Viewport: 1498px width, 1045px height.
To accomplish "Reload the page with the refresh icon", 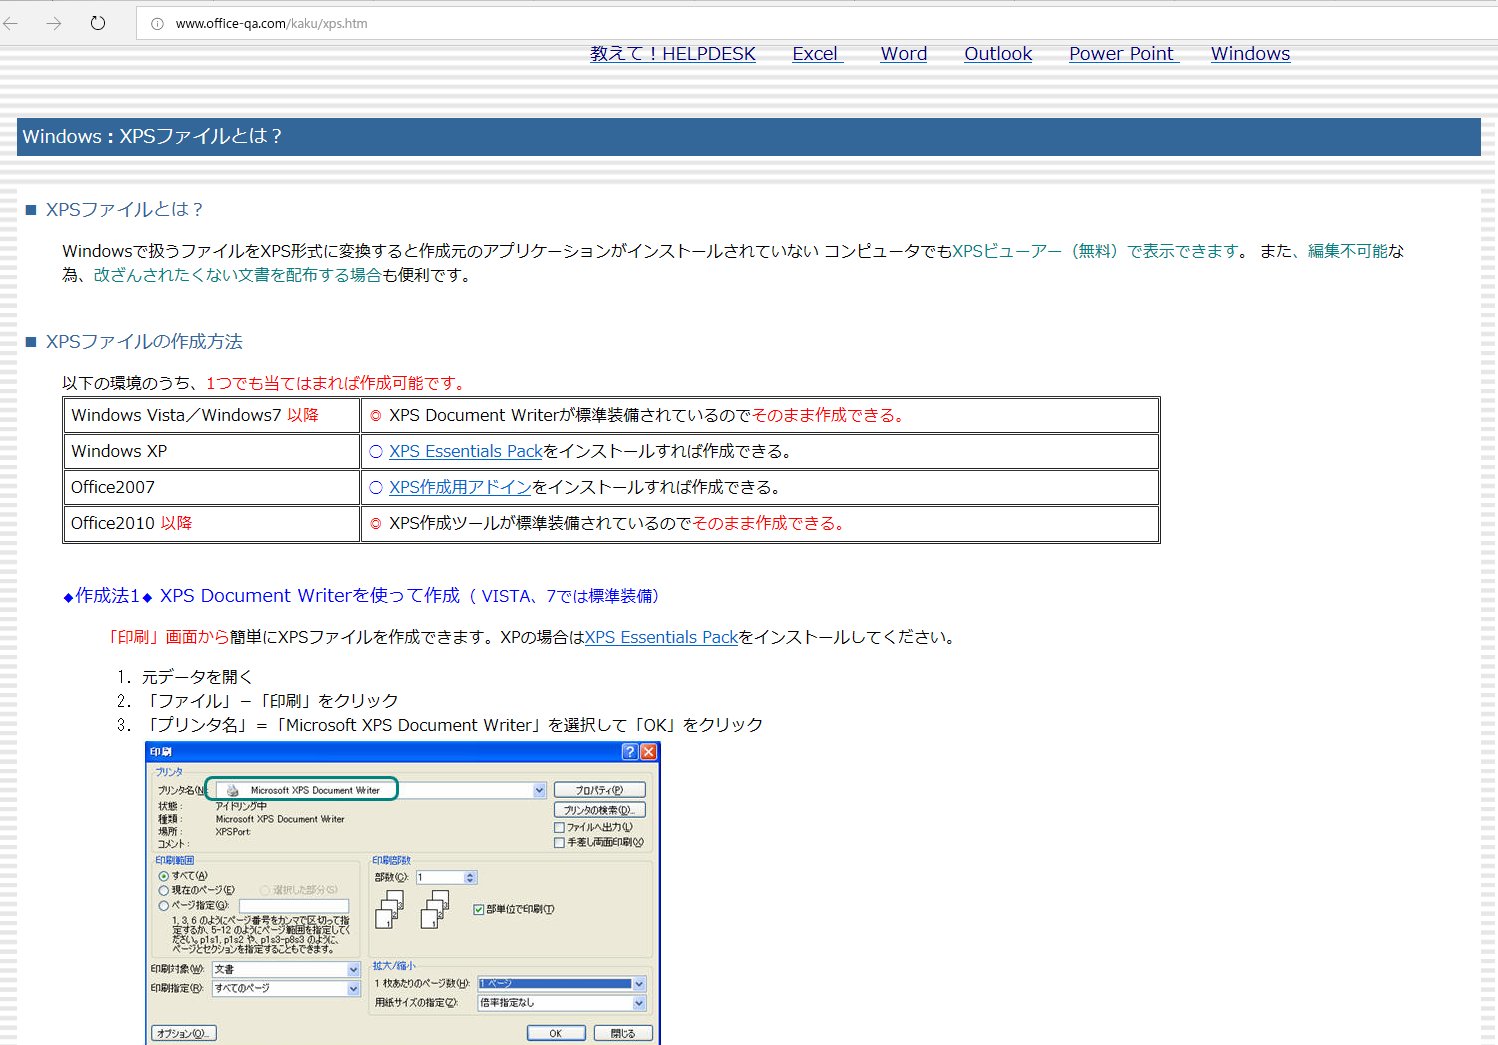I will pos(98,23).
